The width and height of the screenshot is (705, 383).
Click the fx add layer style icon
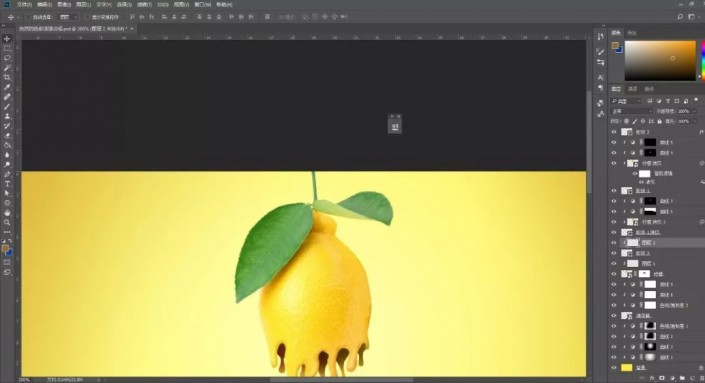point(652,379)
